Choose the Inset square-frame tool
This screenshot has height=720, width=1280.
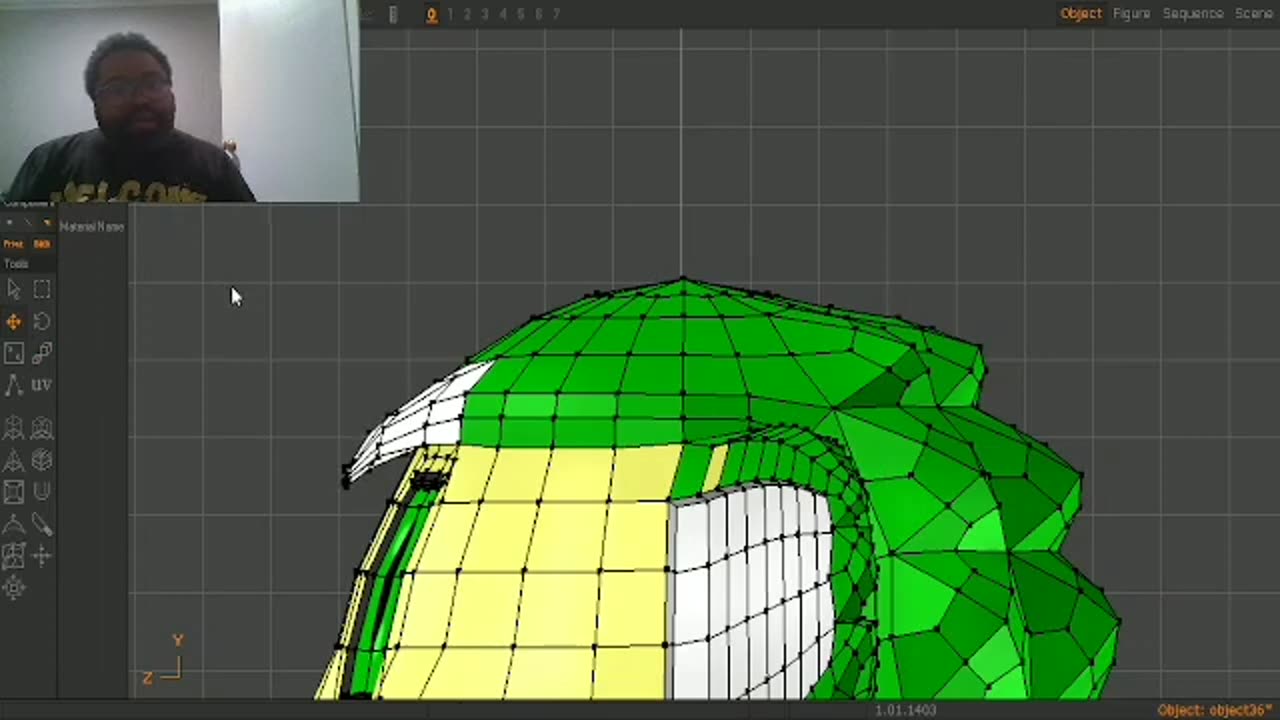(x=13, y=492)
